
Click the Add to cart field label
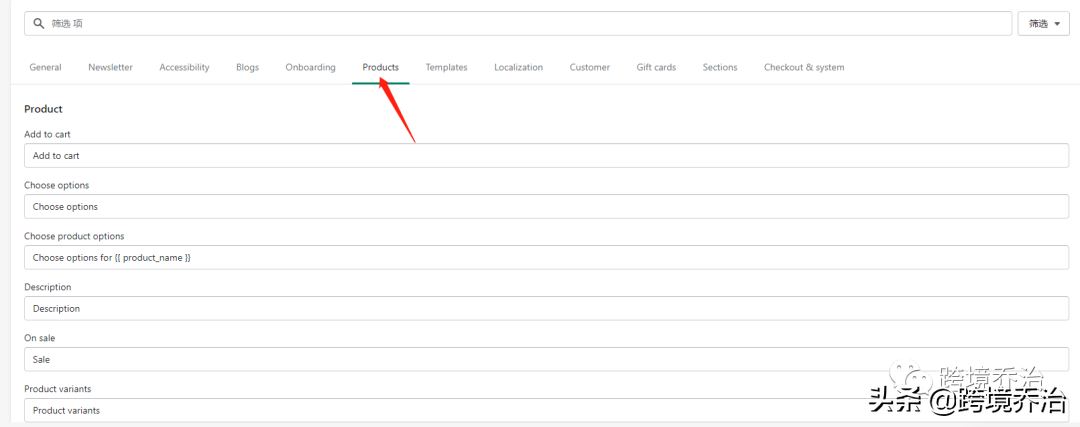pos(48,134)
